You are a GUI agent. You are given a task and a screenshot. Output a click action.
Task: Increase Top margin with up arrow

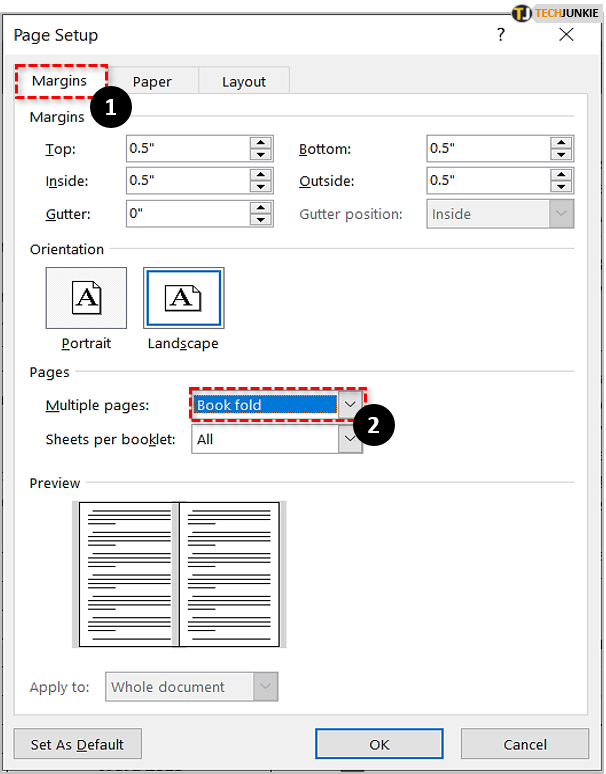coord(261,143)
